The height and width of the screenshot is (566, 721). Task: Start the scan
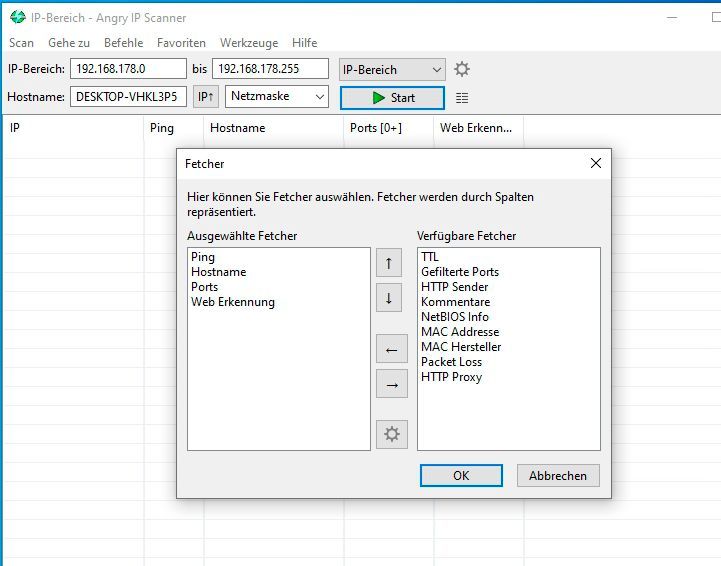[x=392, y=98]
